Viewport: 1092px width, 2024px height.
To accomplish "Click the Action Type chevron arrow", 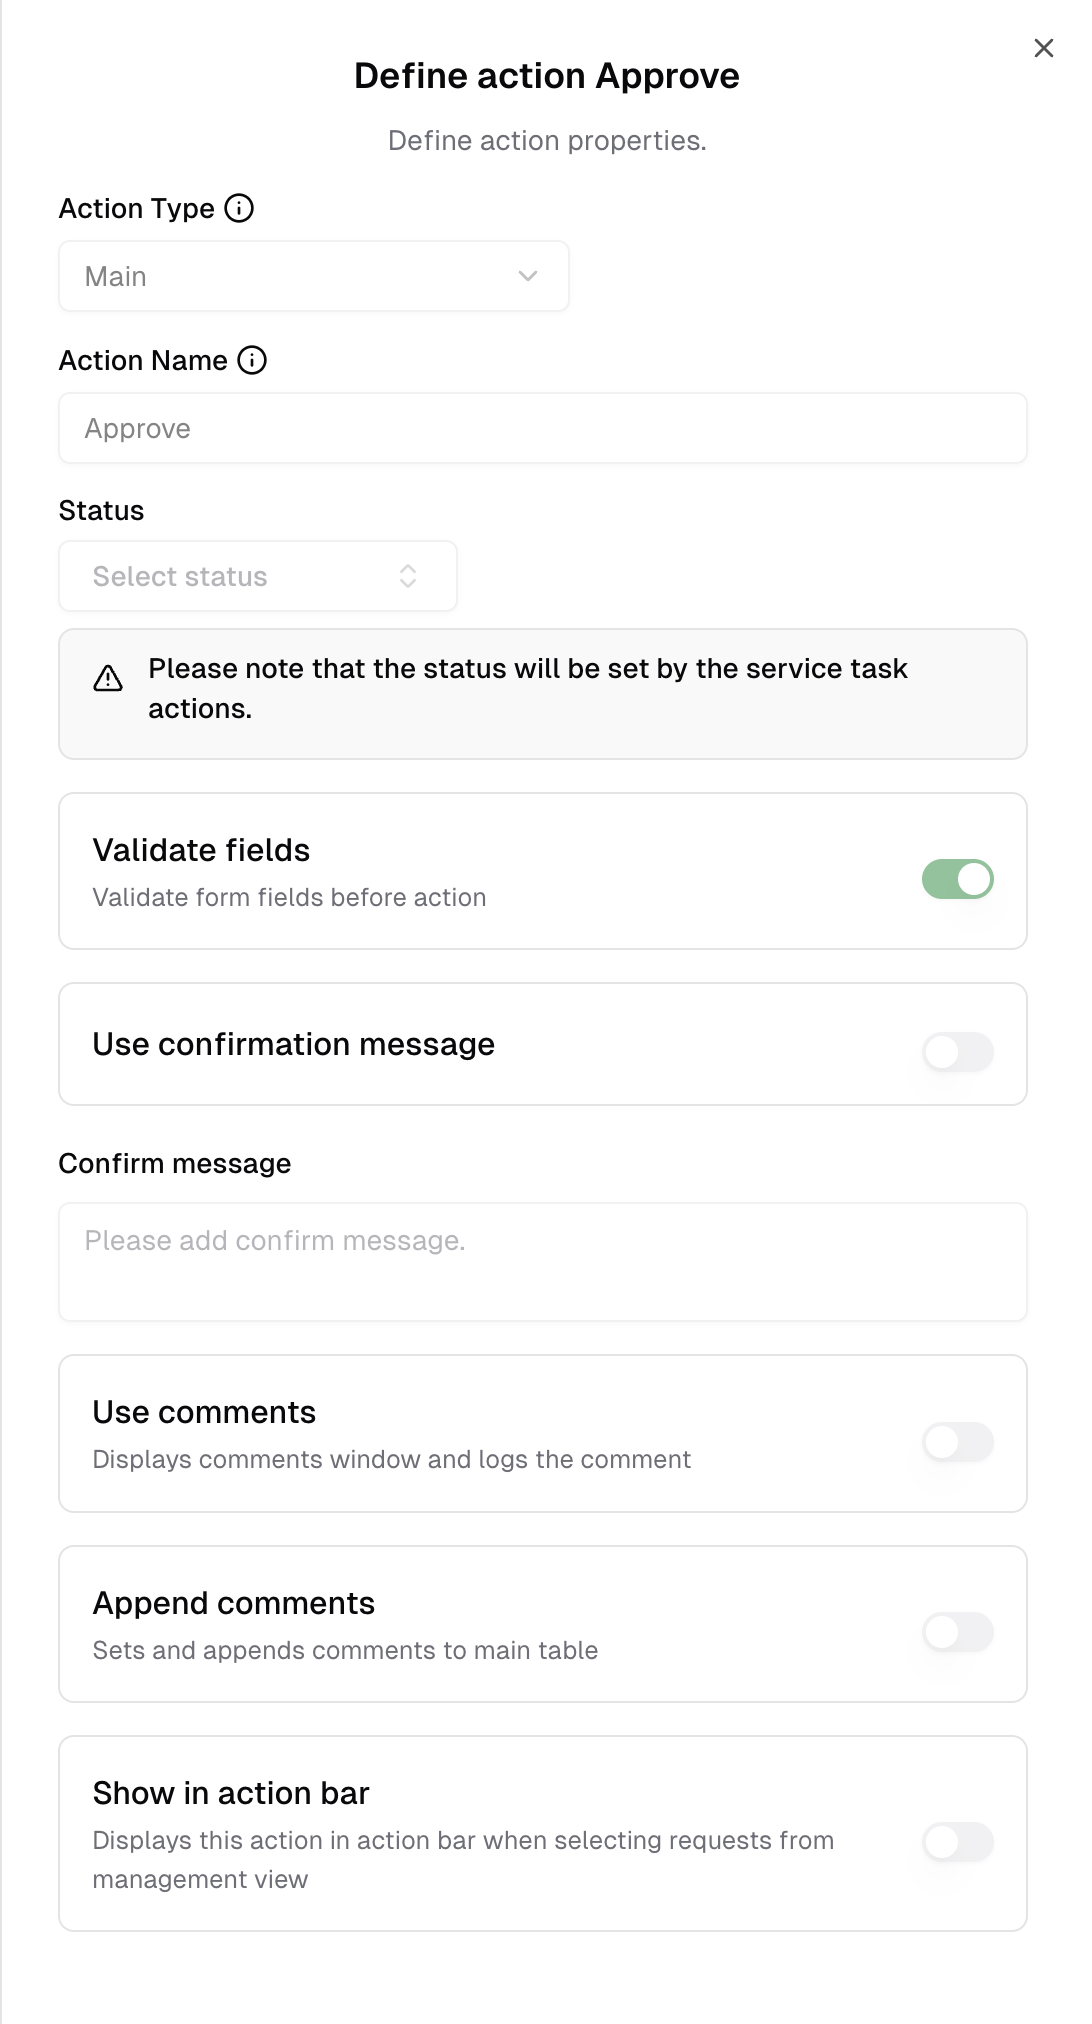I will [528, 276].
